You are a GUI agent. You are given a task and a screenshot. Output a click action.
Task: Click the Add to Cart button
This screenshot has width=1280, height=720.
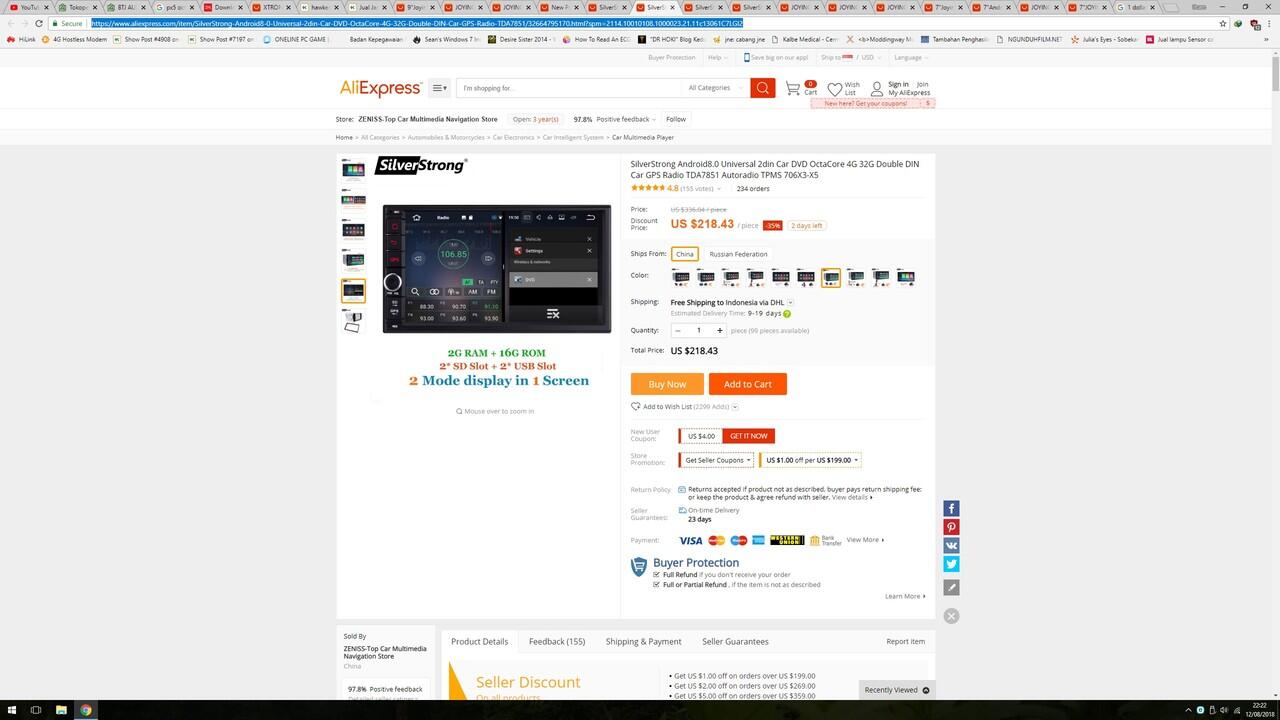748,384
